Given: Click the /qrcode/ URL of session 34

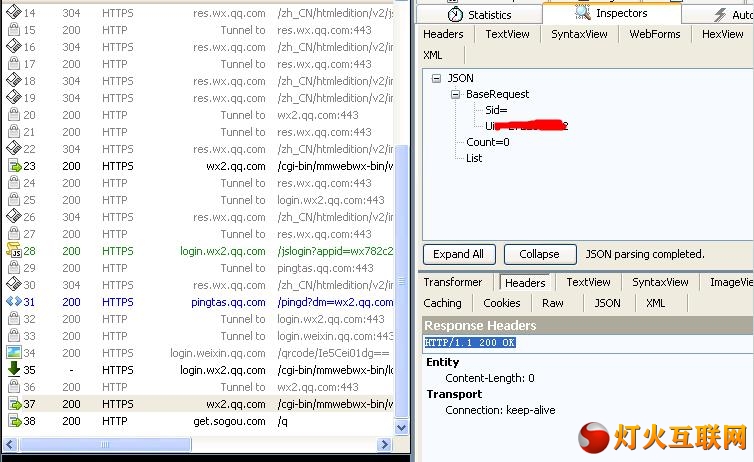Looking at the screenshot, I should 333,353.
